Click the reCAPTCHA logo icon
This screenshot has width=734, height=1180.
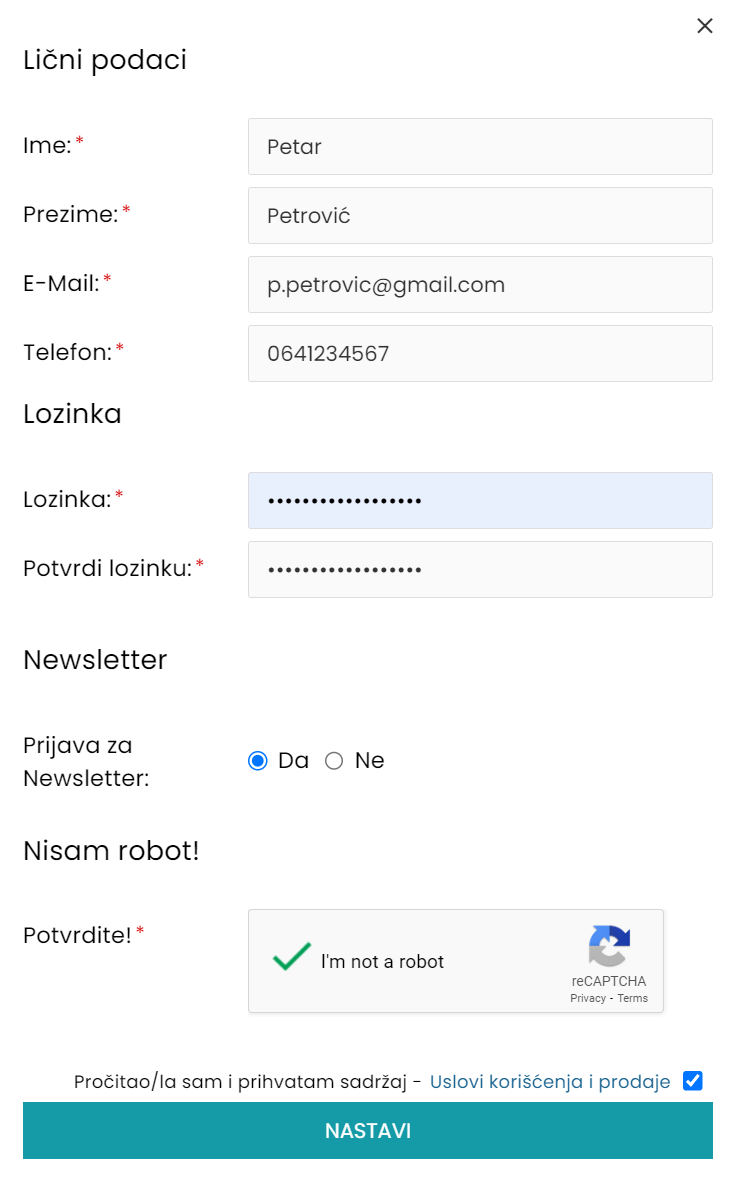point(609,947)
